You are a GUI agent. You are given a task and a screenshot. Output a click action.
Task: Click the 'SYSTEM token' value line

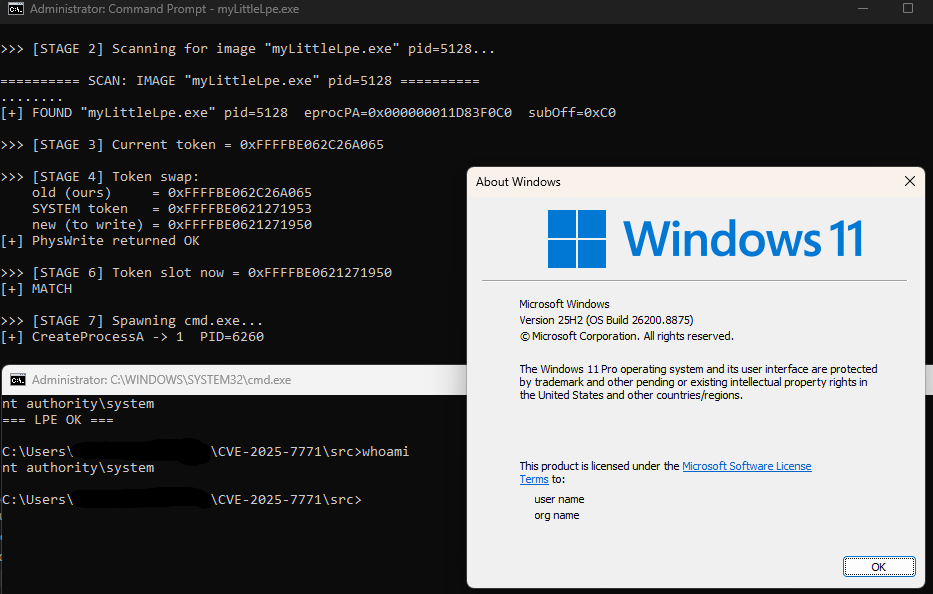(x=172, y=209)
